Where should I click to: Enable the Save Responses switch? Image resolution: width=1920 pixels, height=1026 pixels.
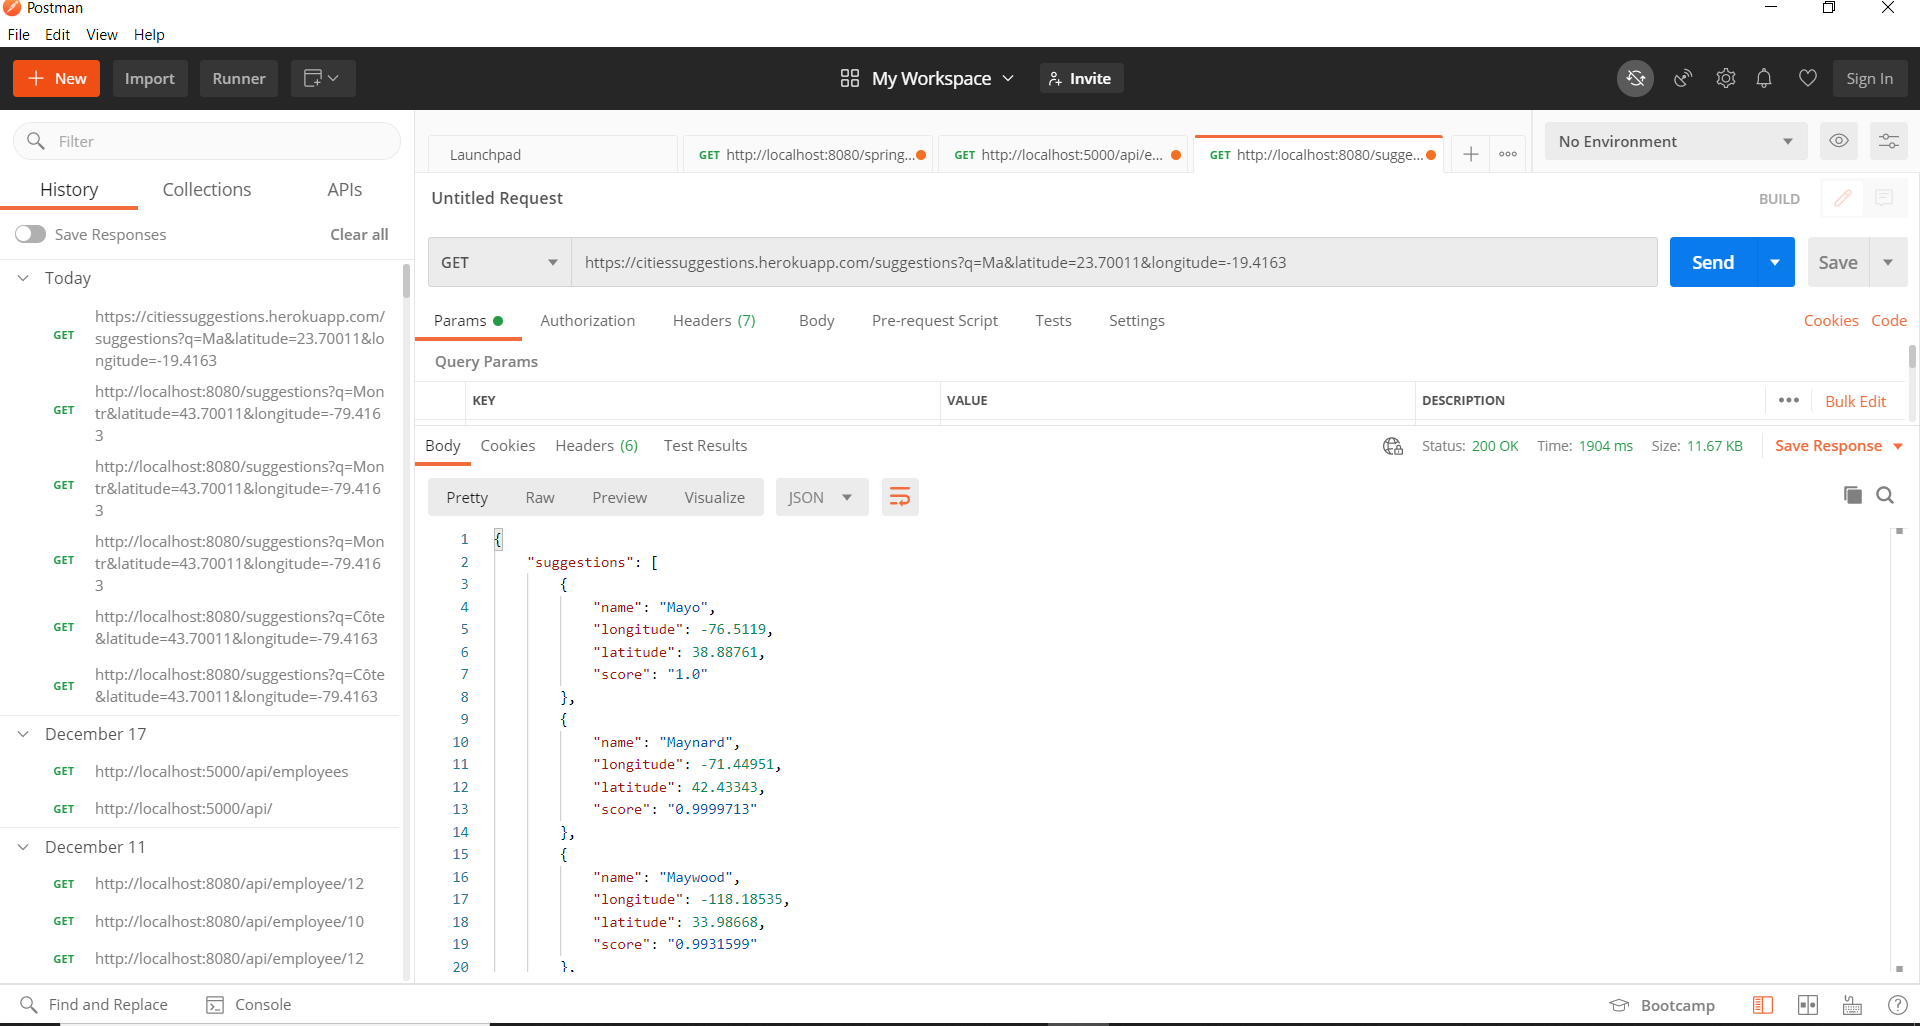tap(30, 233)
